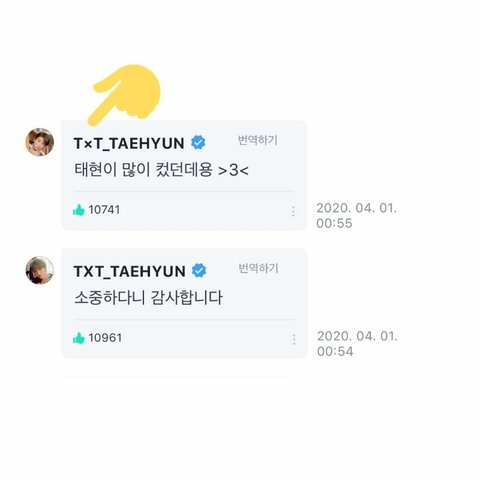Click the 2020. 04. 01. 00:54 timestamp
480x480 pixels.
coord(357,344)
